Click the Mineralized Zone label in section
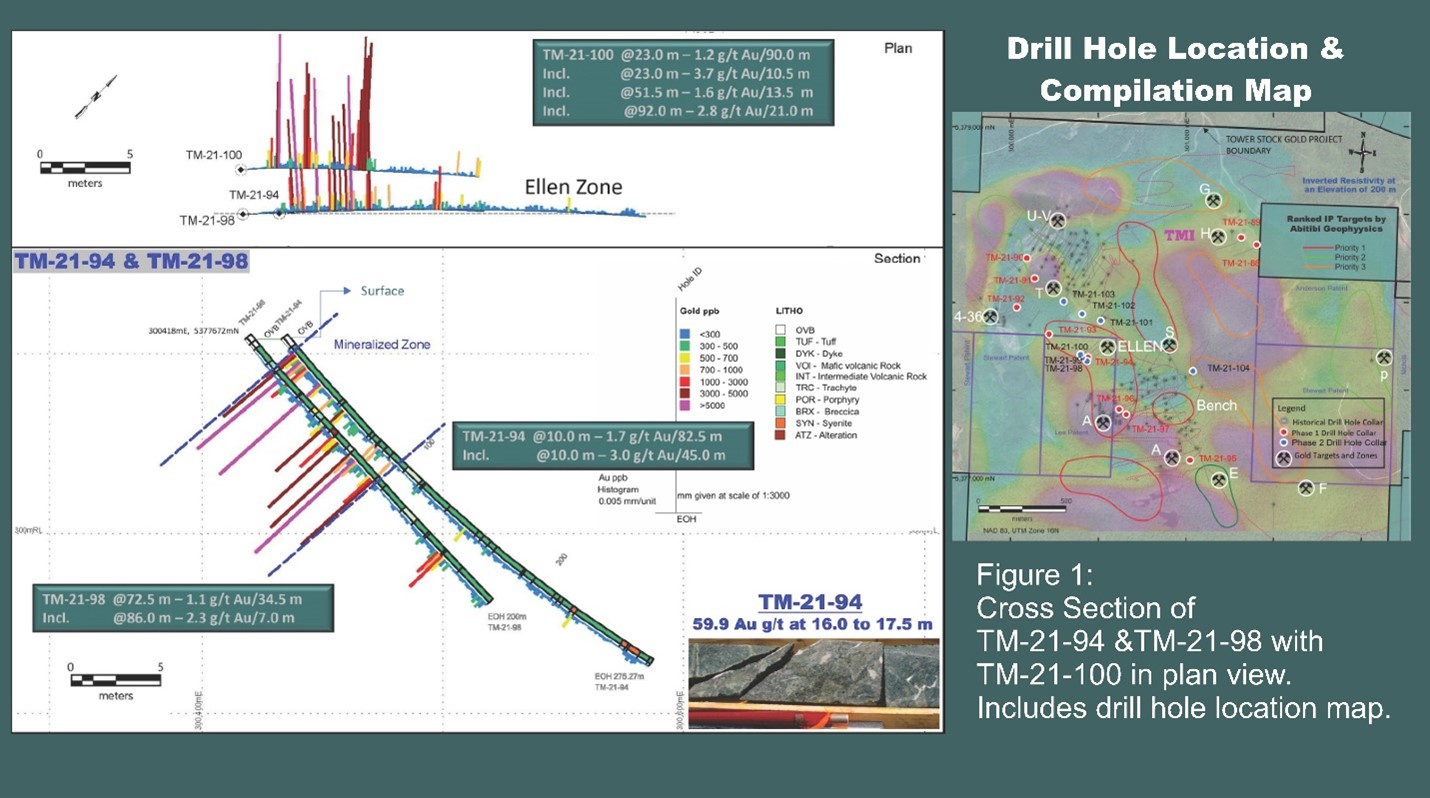The width and height of the screenshot is (1430, 798). pos(382,345)
